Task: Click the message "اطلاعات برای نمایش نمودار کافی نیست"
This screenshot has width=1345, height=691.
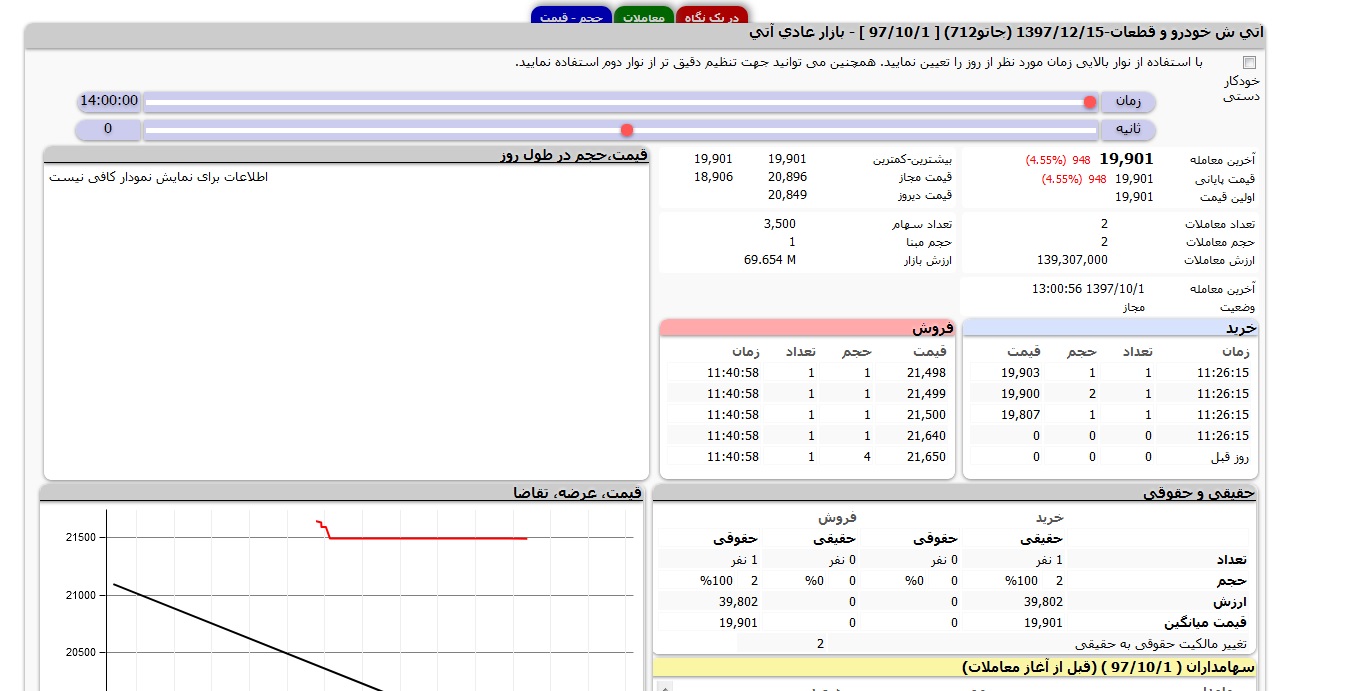Action: [159, 177]
